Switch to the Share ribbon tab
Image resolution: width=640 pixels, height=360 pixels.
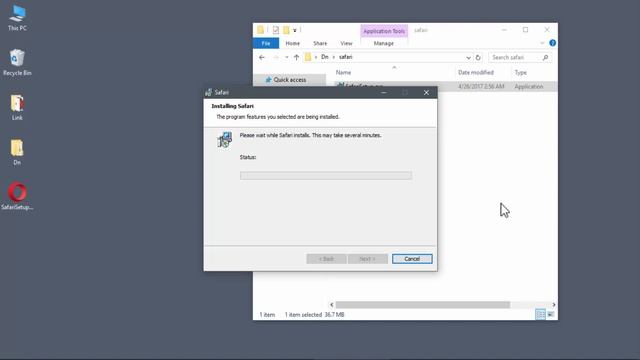coord(320,43)
